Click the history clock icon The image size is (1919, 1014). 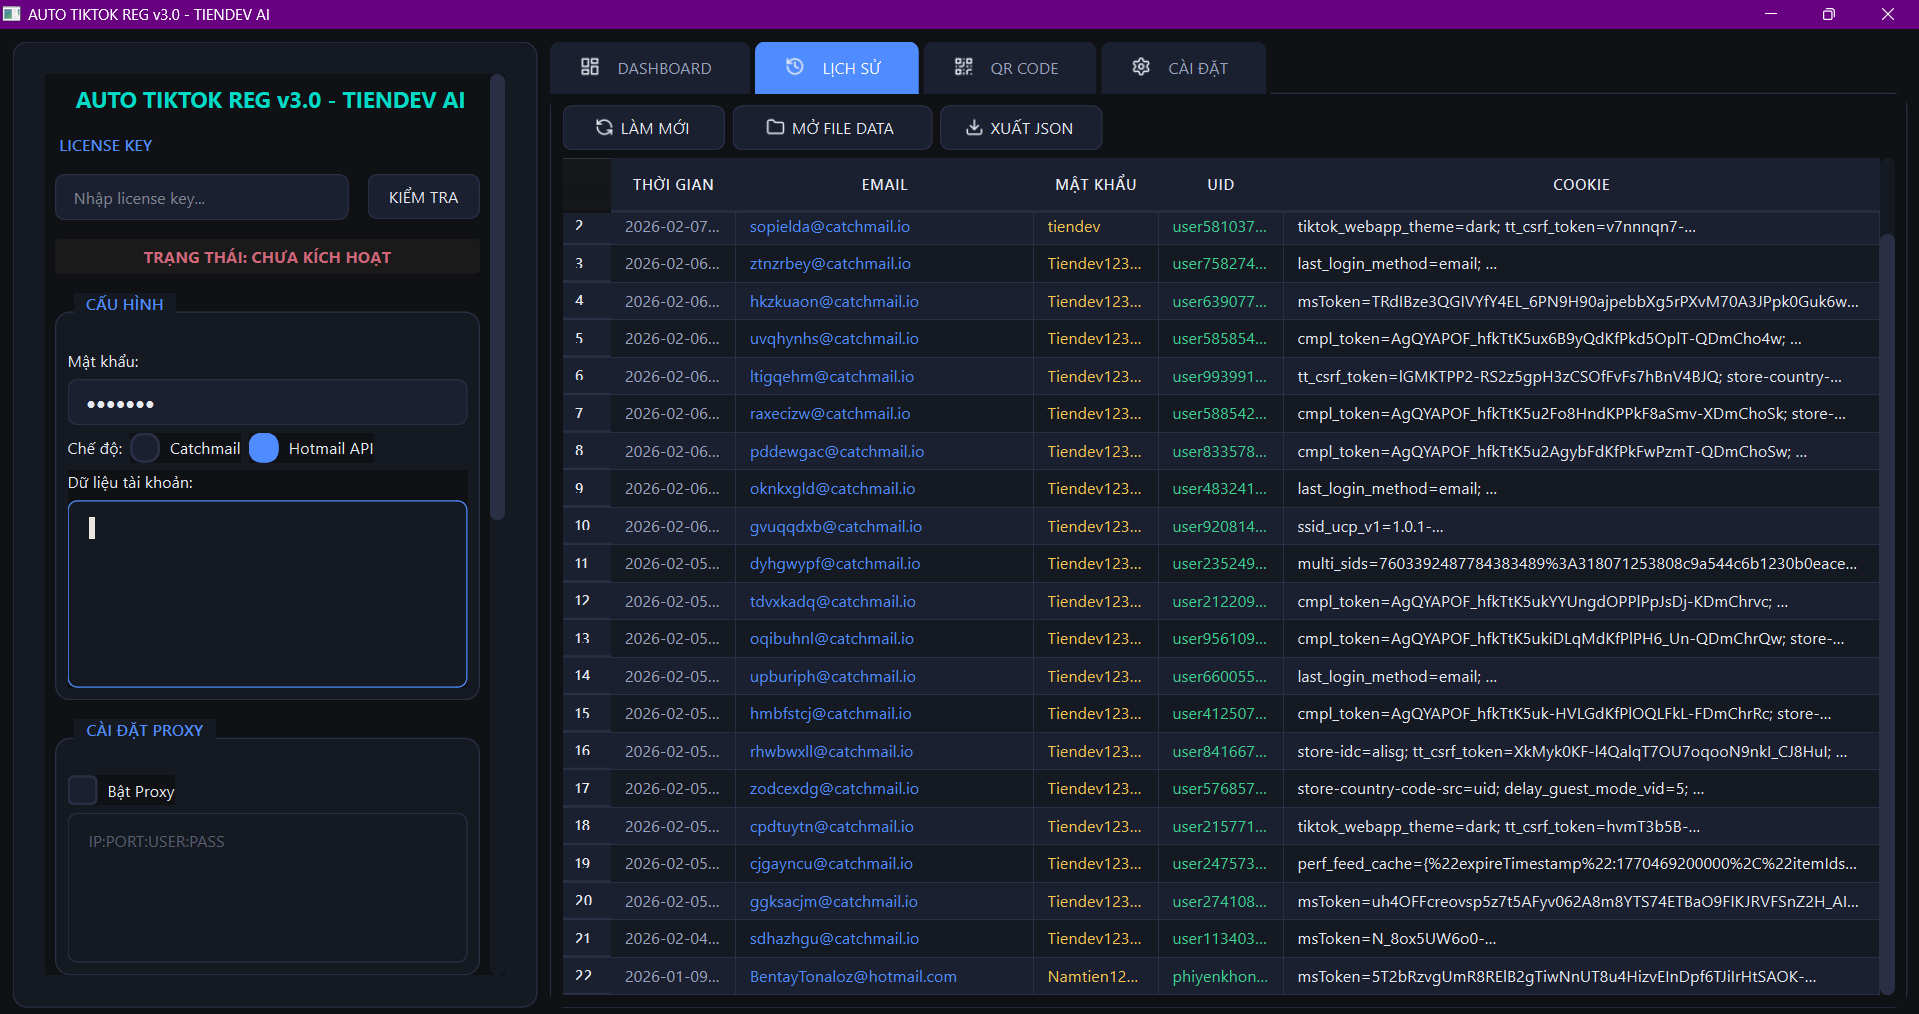[x=795, y=67]
